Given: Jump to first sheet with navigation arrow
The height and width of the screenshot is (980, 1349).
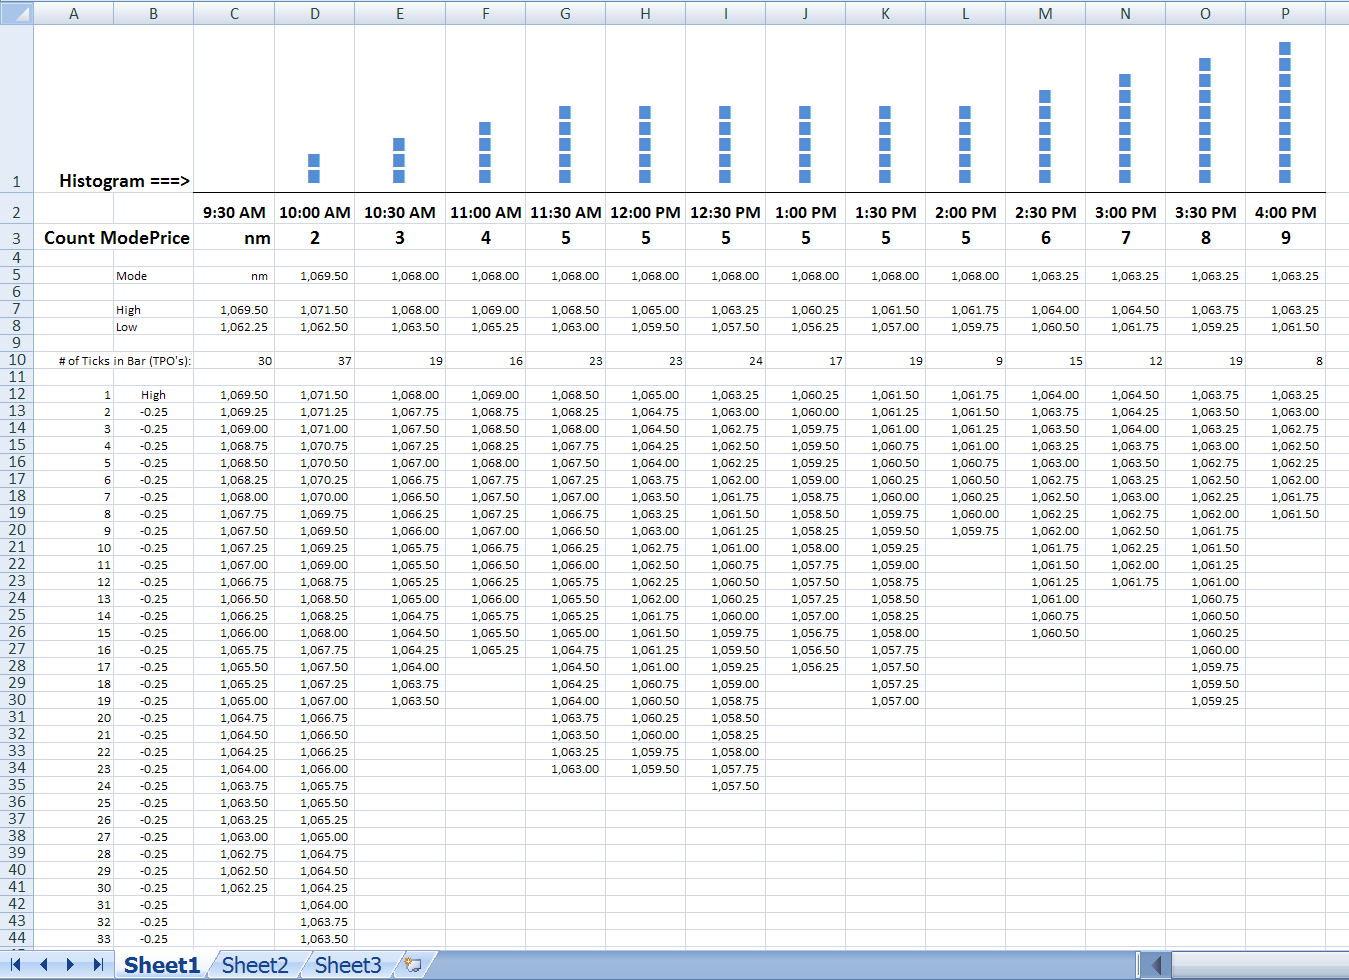Looking at the screenshot, I should 16,965.
